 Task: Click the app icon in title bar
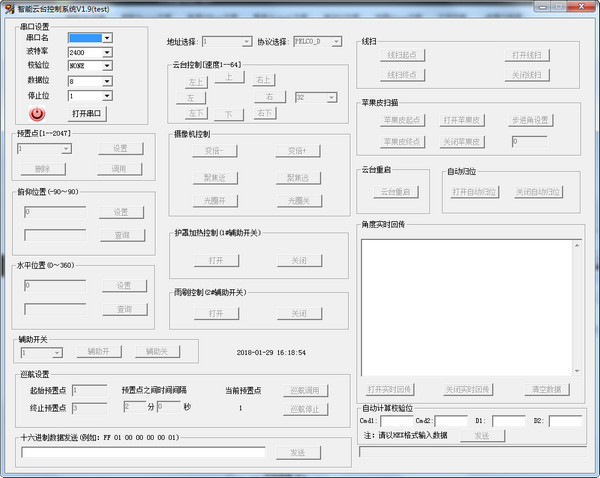9,8
